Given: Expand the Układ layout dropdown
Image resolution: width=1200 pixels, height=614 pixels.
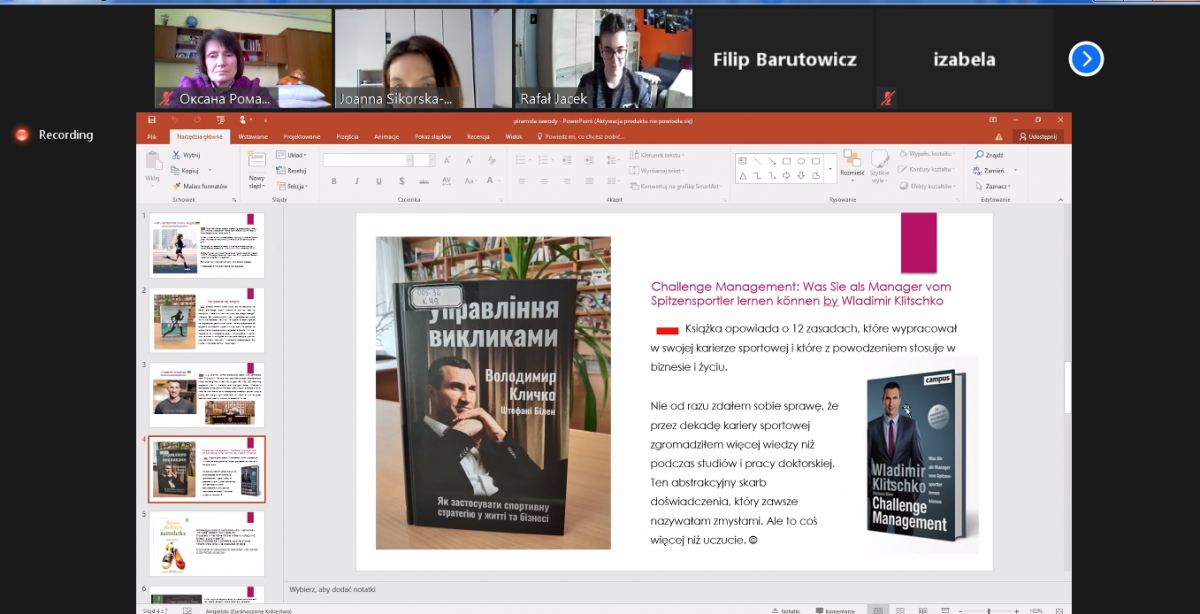Looking at the screenshot, I should pos(296,156).
